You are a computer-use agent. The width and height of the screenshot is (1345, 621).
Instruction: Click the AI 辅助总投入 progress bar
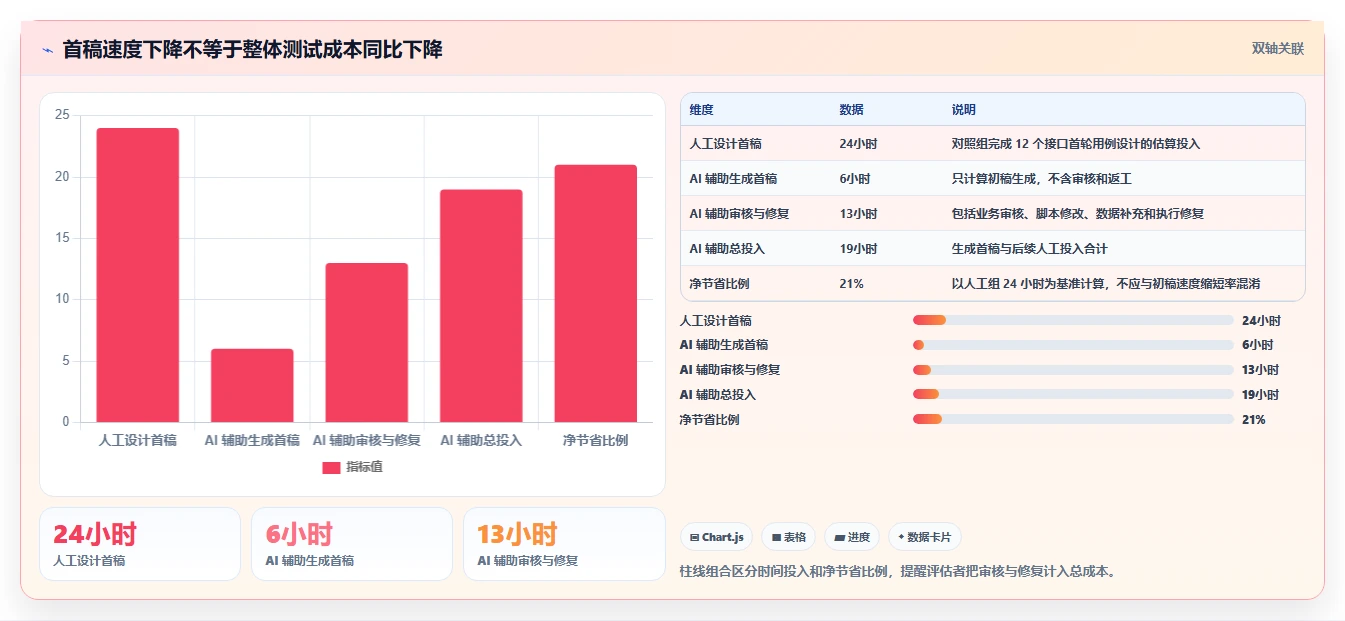[1073, 395]
